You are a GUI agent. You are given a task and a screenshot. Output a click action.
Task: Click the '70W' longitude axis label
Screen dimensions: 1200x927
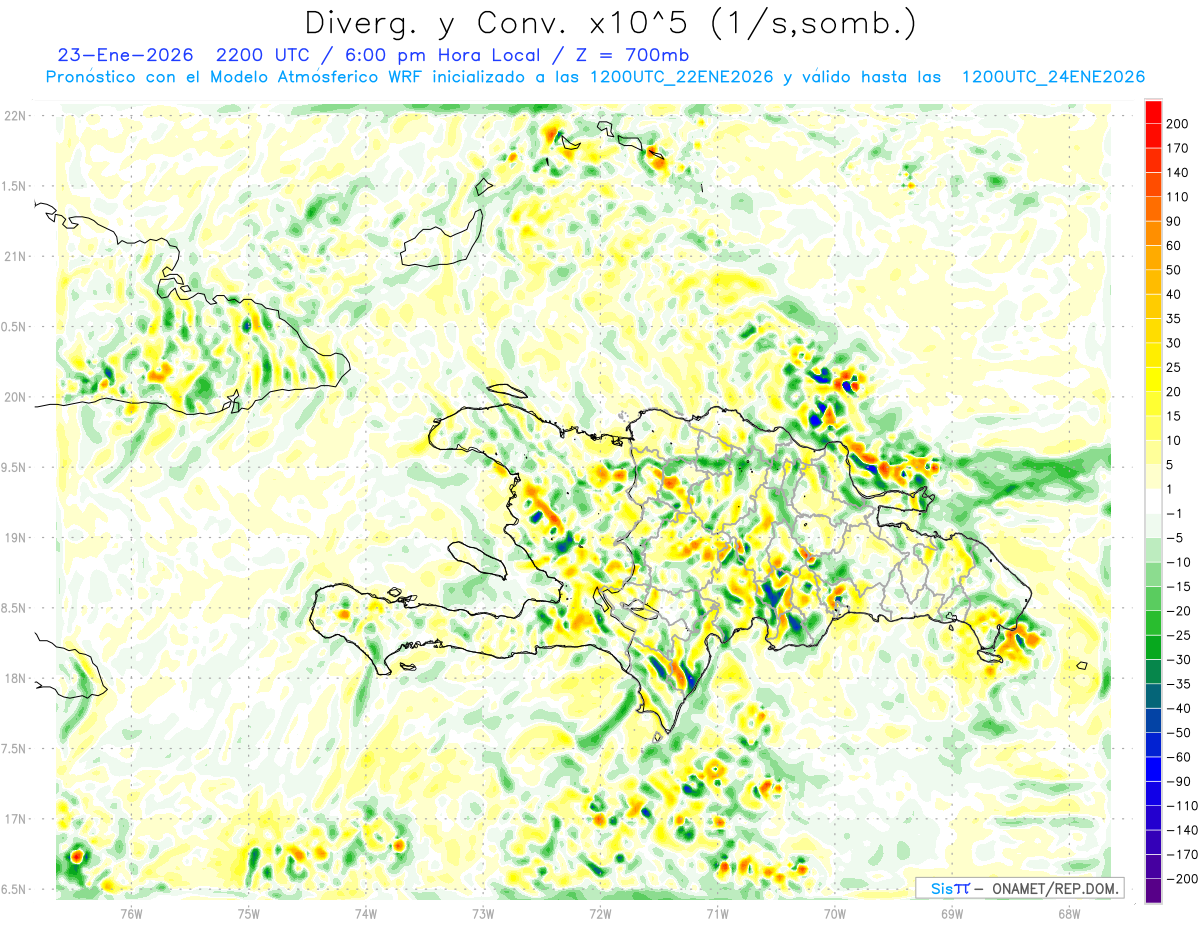coord(835,914)
